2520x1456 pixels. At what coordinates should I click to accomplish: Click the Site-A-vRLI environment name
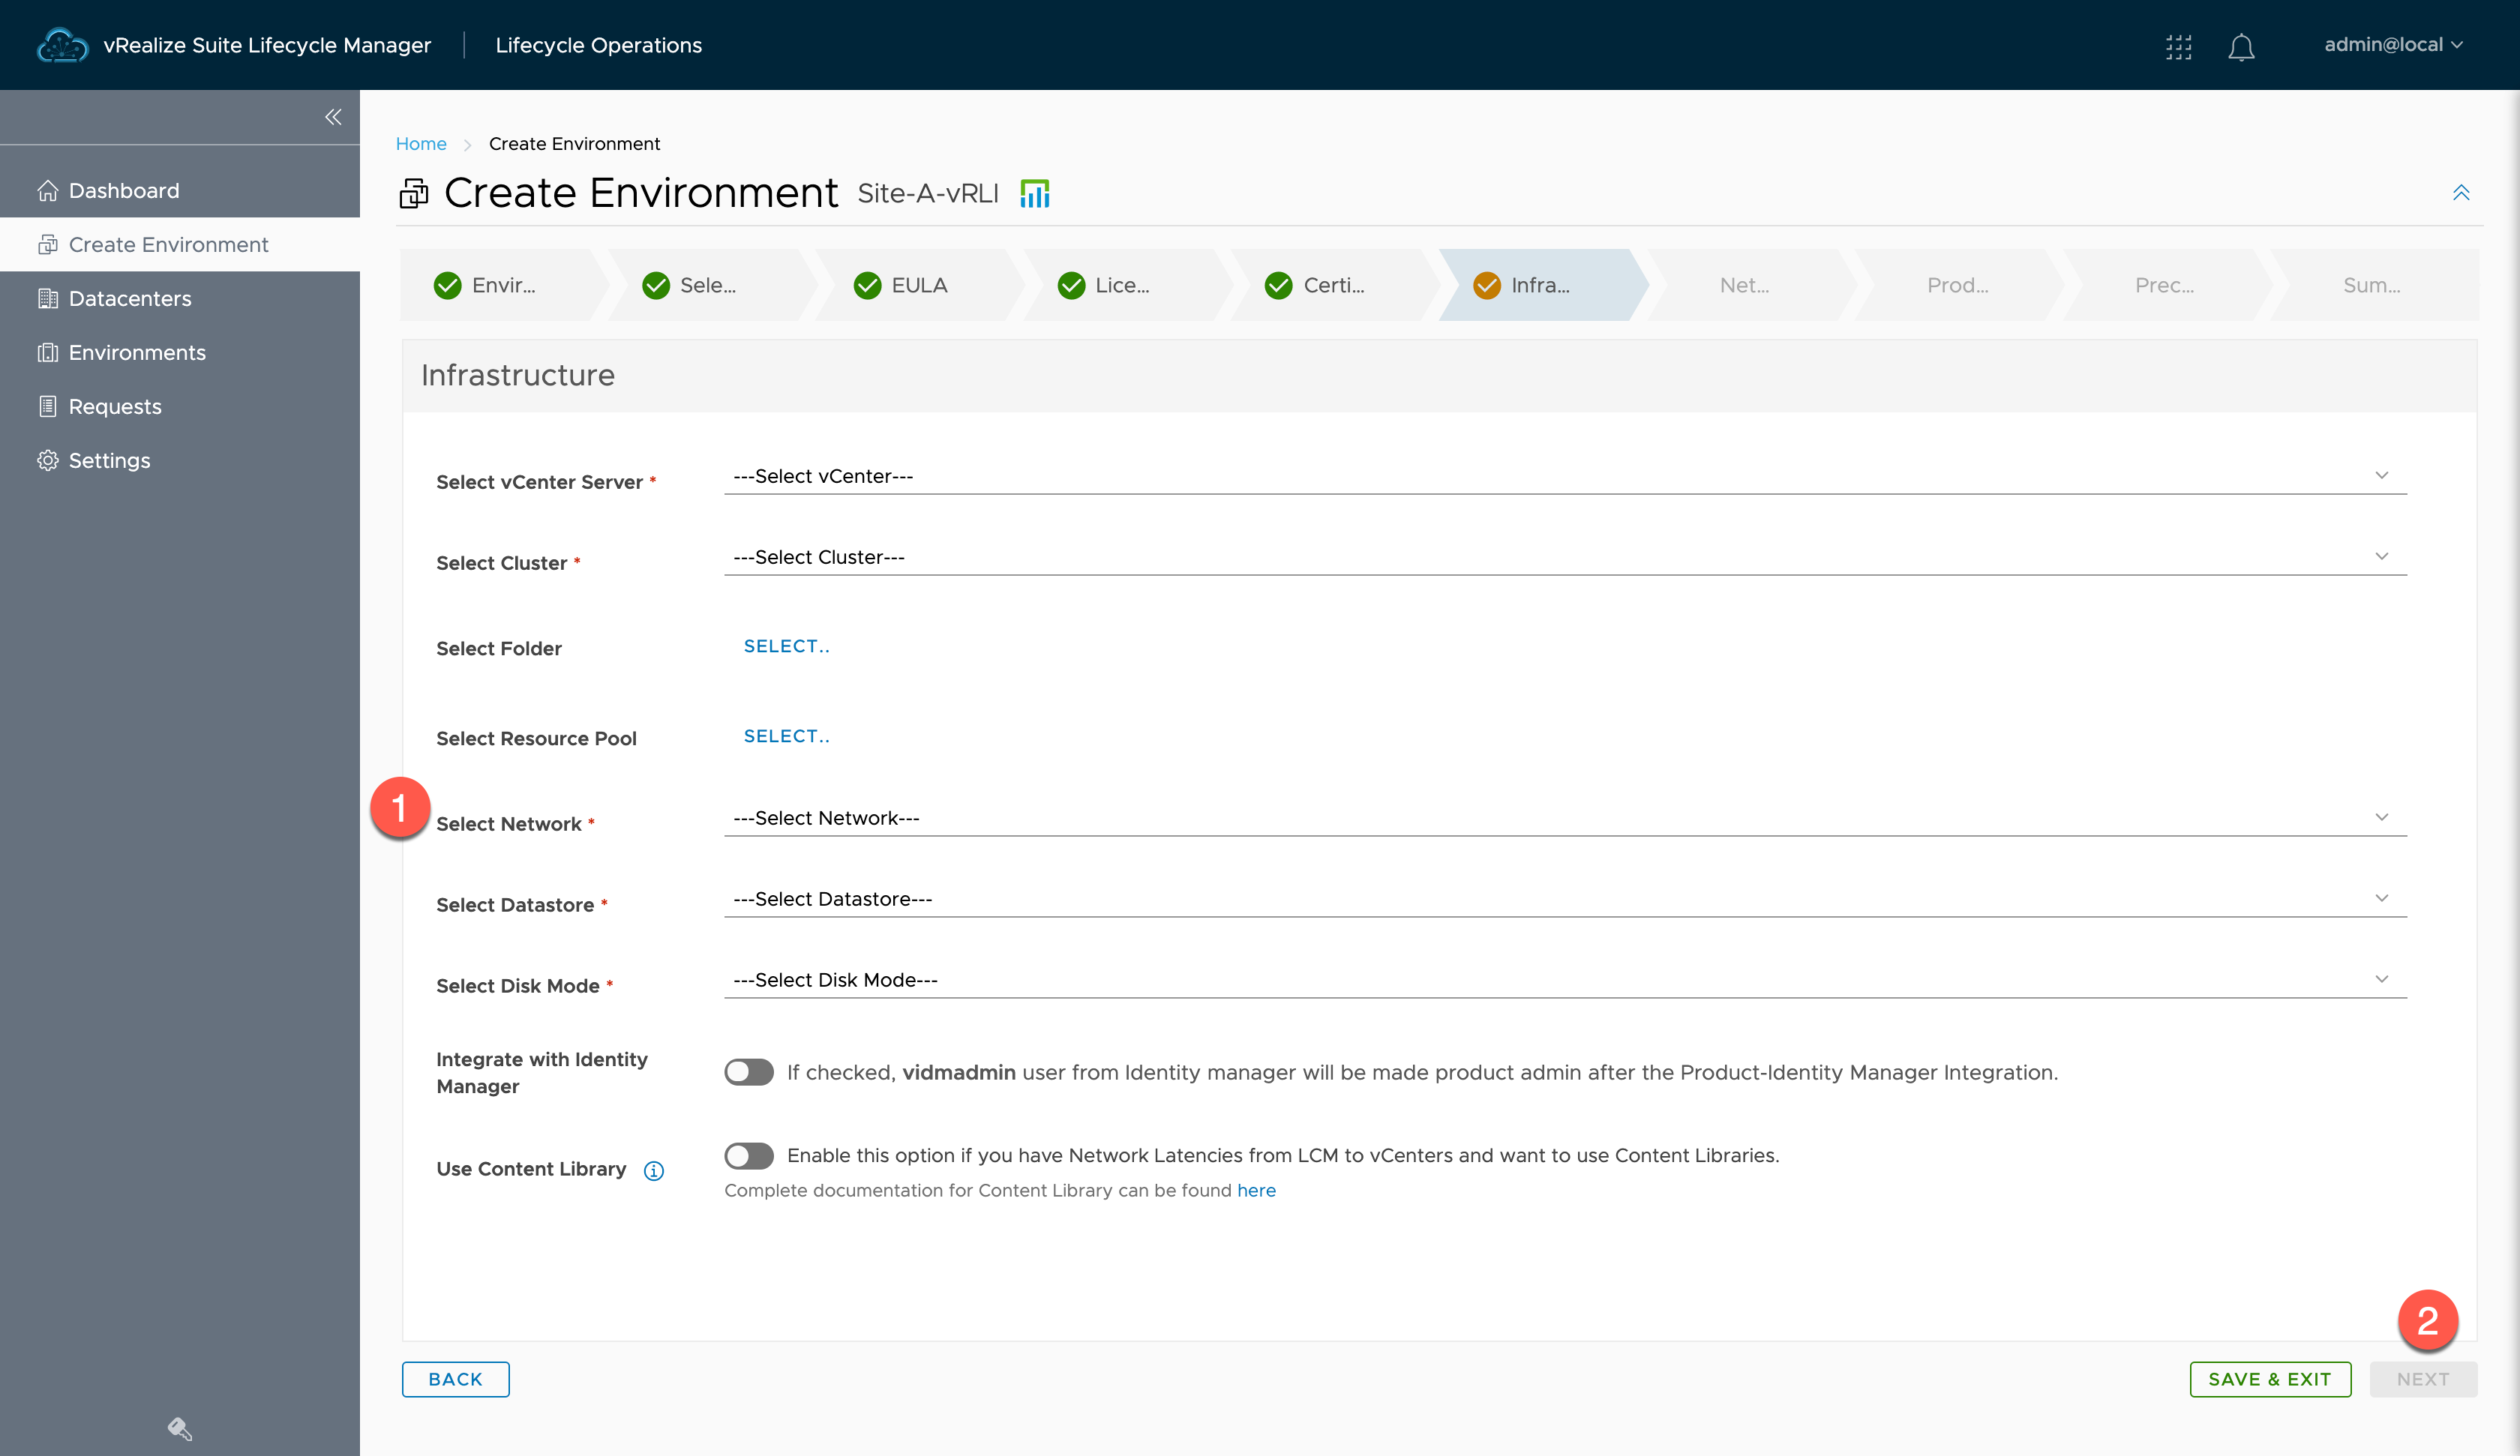928,193
